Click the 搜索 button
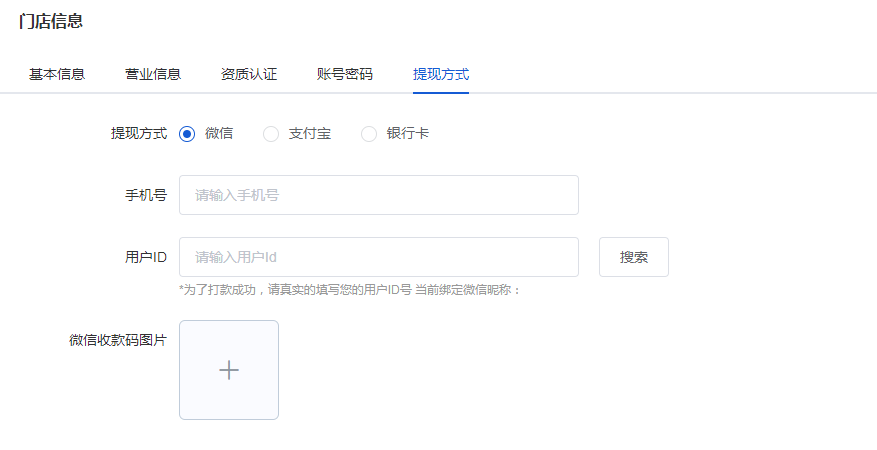 pyautogui.click(x=634, y=257)
